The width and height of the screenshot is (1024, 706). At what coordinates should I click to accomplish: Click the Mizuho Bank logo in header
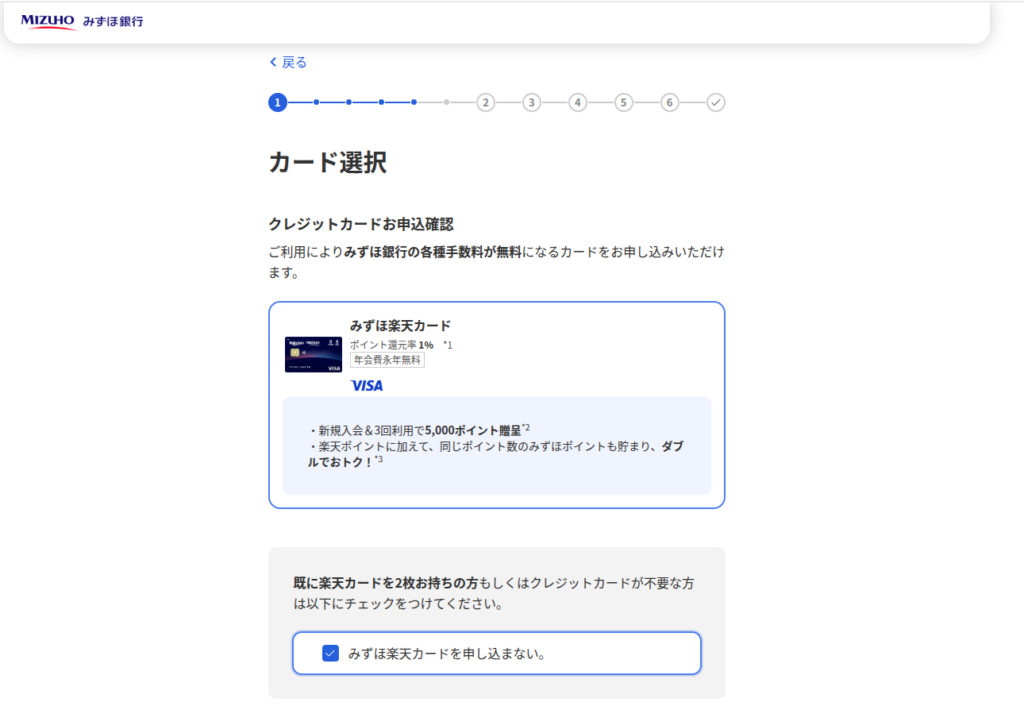coord(82,21)
